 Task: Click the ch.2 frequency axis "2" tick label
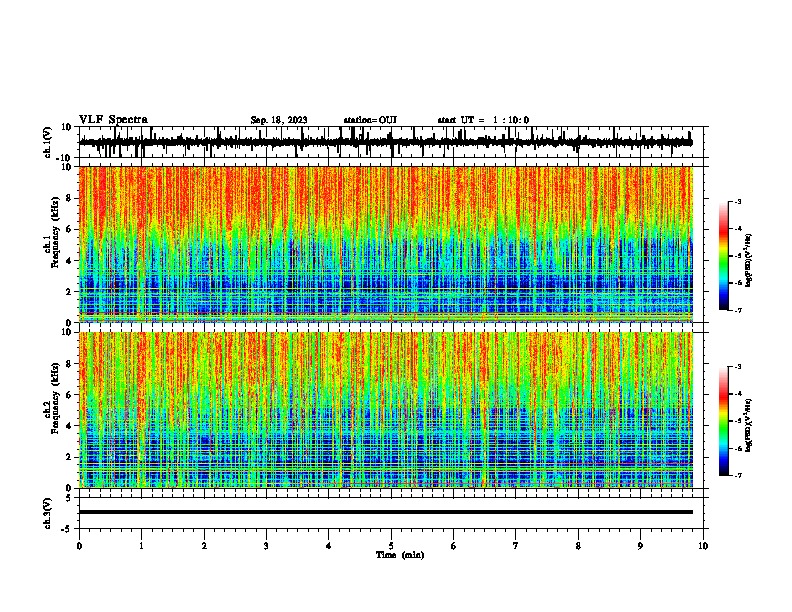click(70, 457)
